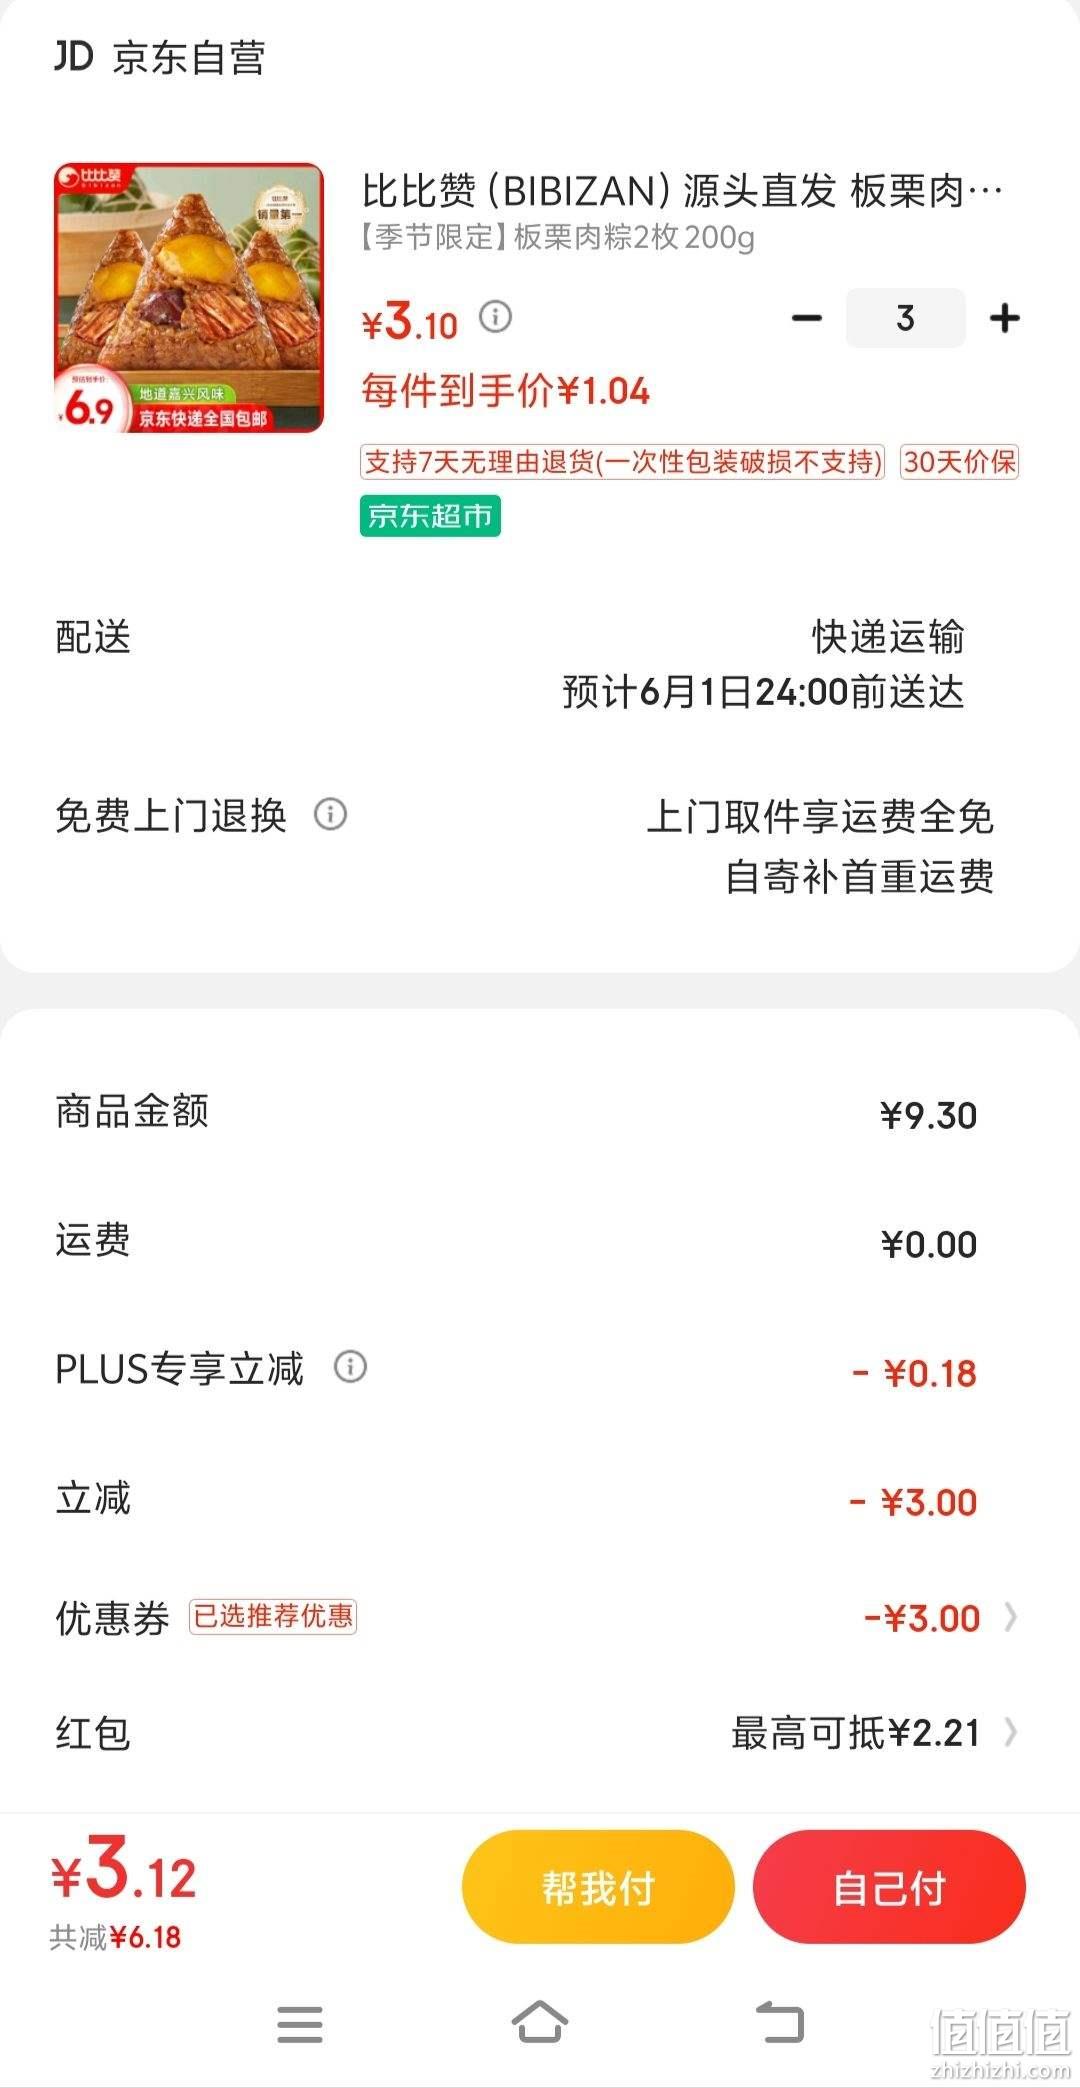Screen dimensions: 1080x2088
Task: Expand the 红包 red packet options arrow
Action: [1011, 1732]
